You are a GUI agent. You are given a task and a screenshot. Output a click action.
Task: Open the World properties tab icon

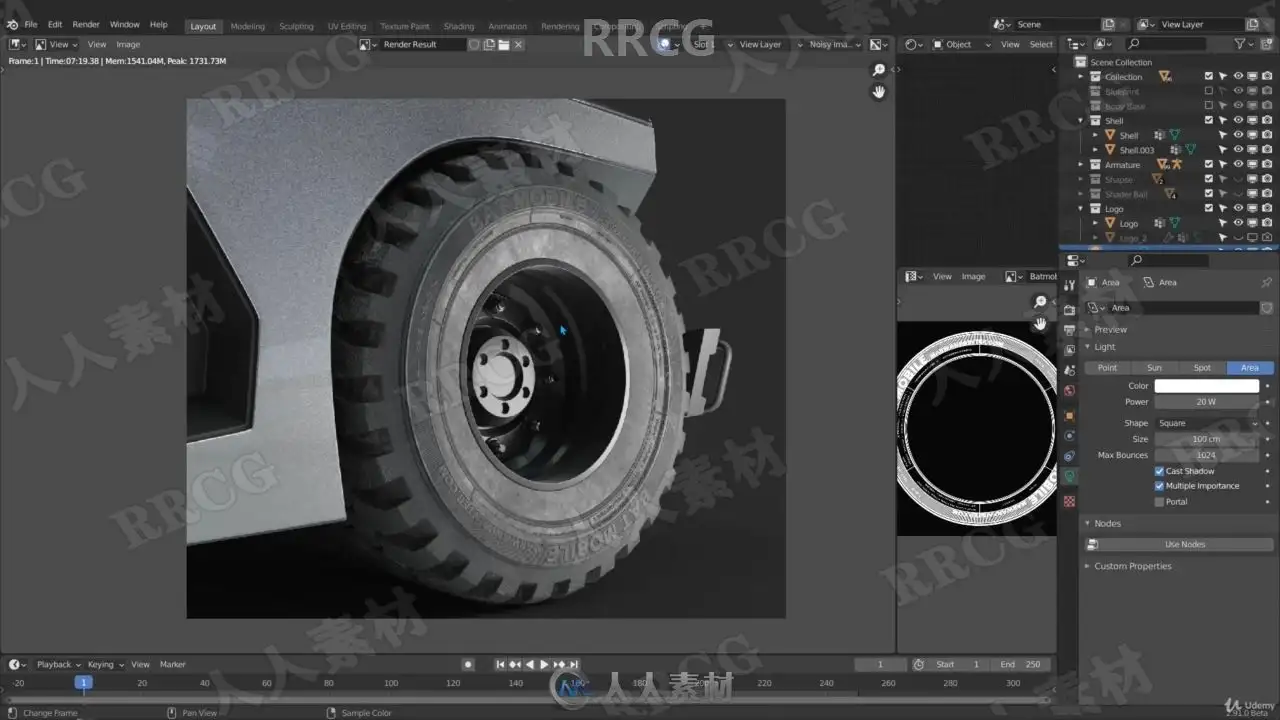point(1069,391)
